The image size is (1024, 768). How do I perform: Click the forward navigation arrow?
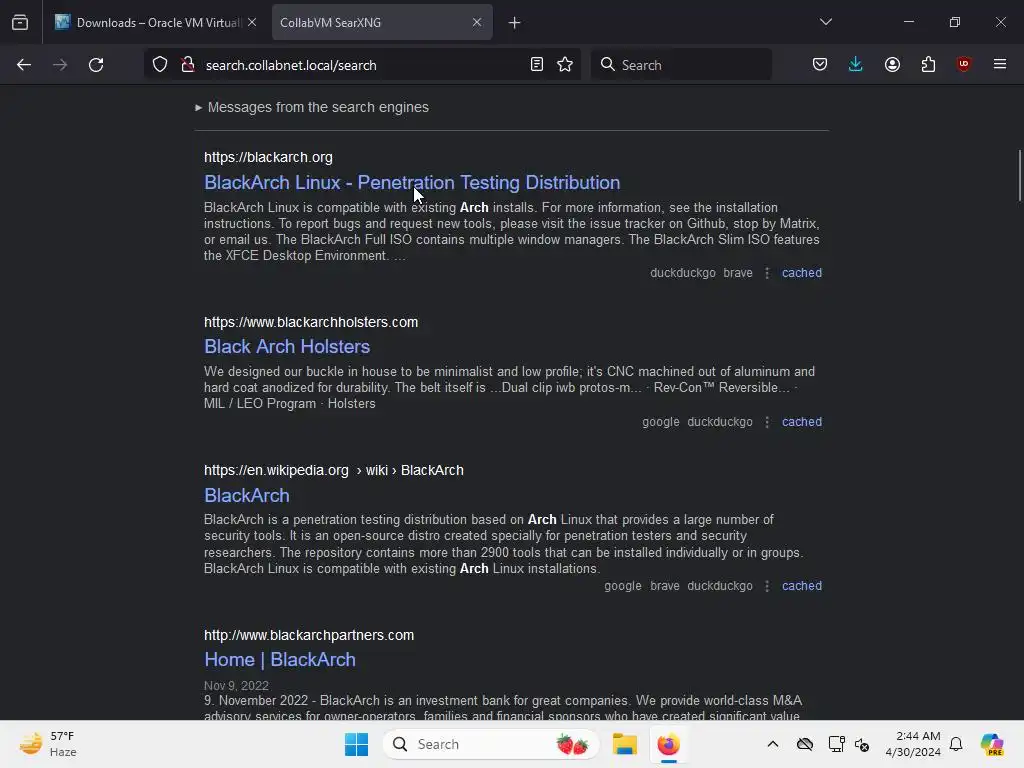coord(60,65)
